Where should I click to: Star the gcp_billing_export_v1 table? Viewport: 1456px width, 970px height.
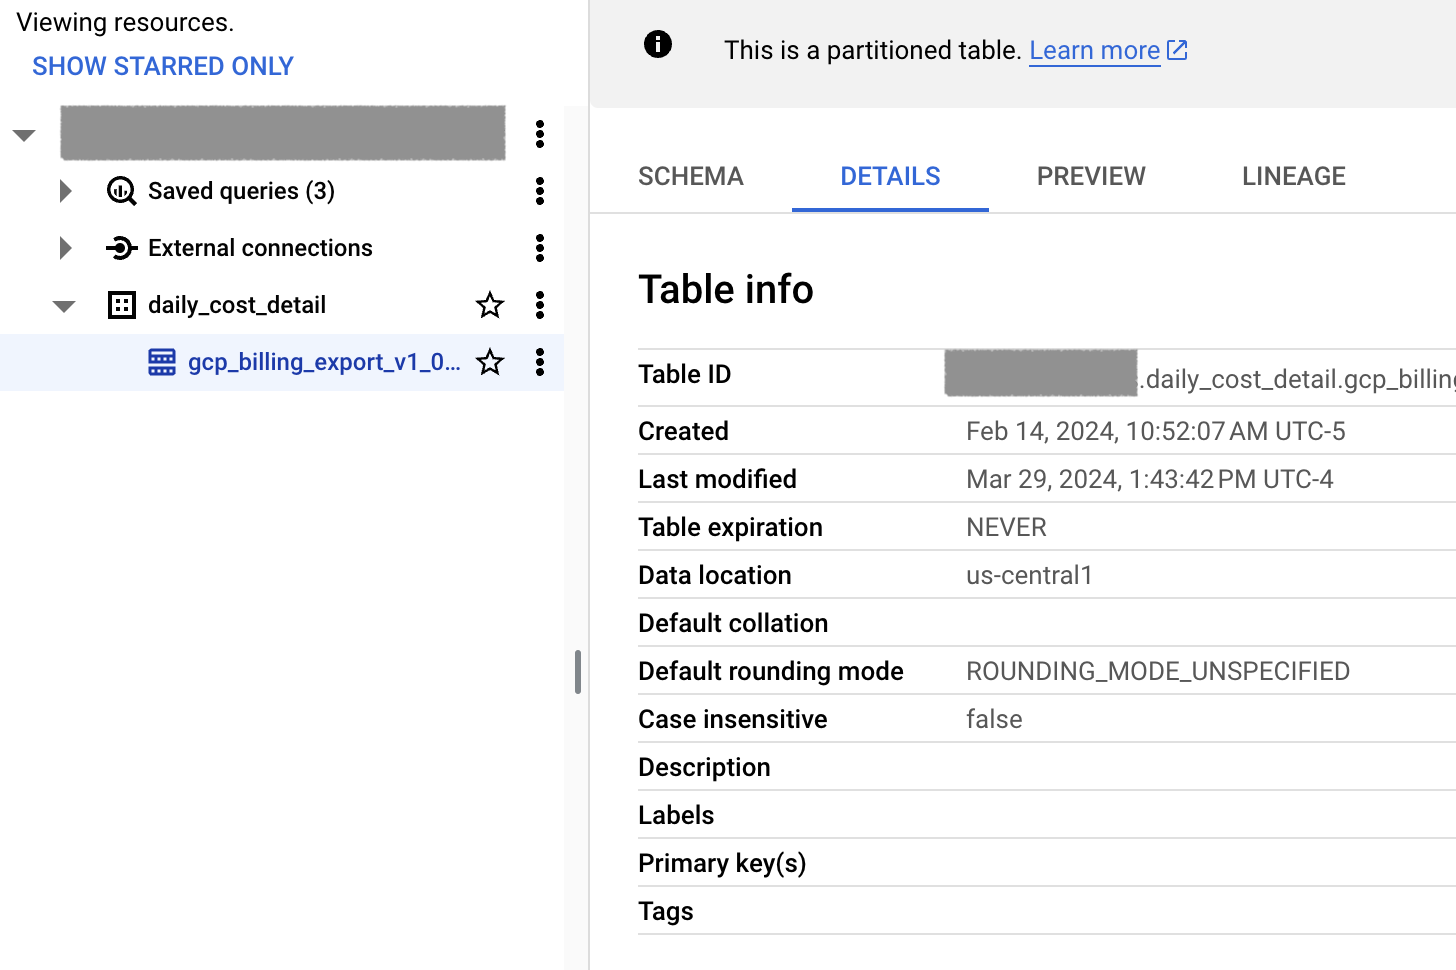click(490, 362)
